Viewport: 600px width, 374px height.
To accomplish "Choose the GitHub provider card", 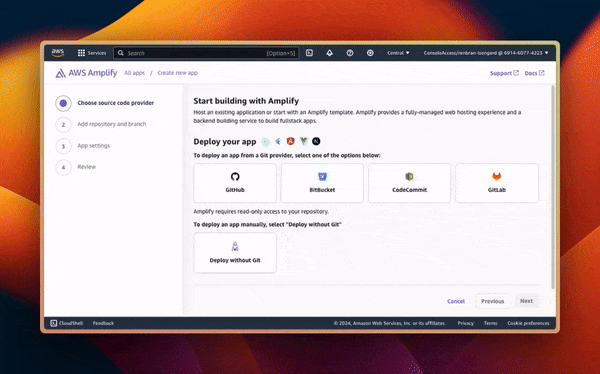I will point(235,183).
